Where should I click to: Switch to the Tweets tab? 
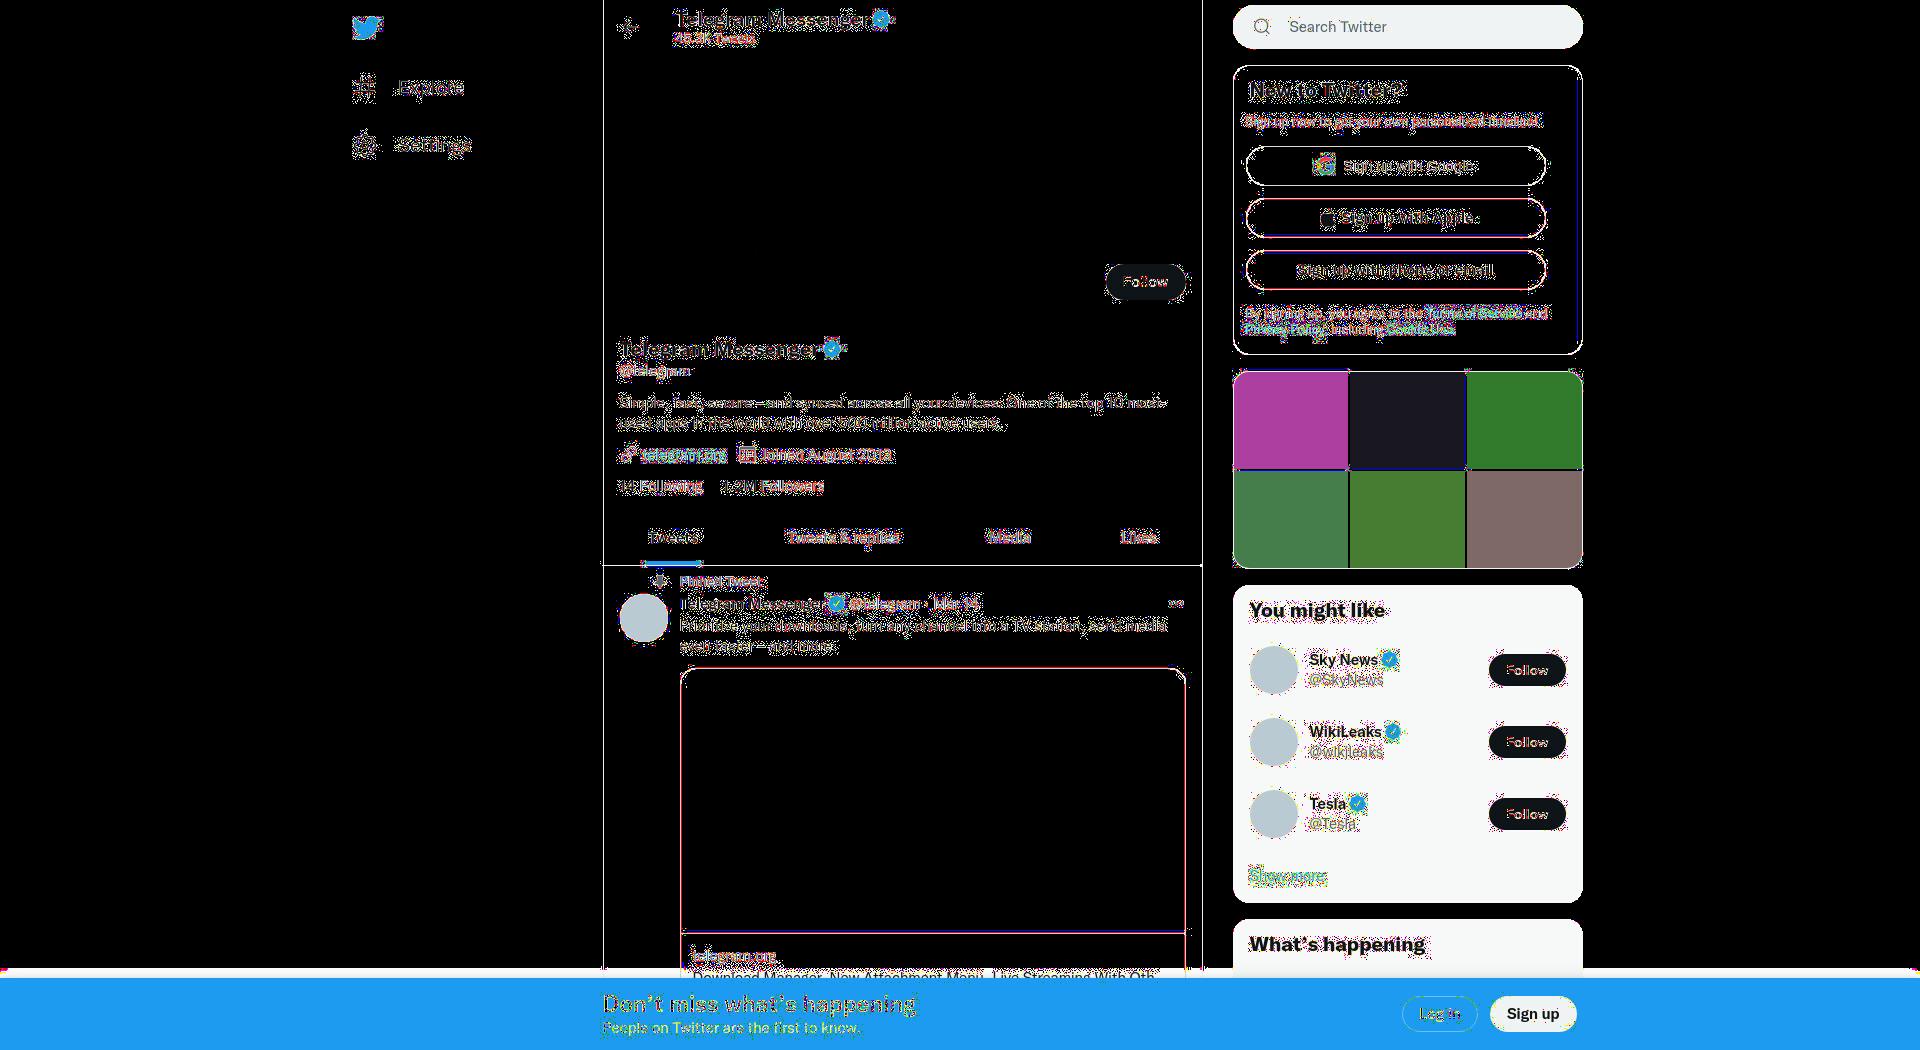pos(674,537)
